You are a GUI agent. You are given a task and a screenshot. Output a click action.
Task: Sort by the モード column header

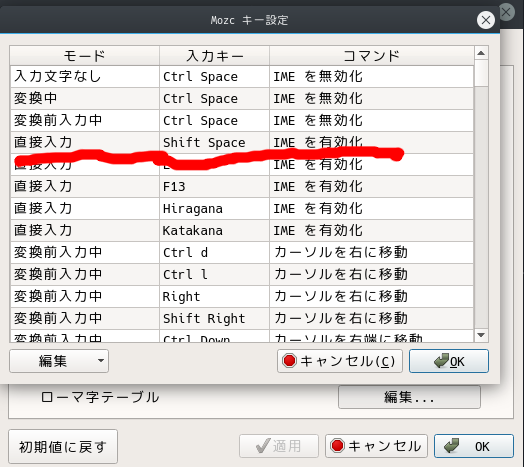click(85, 56)
